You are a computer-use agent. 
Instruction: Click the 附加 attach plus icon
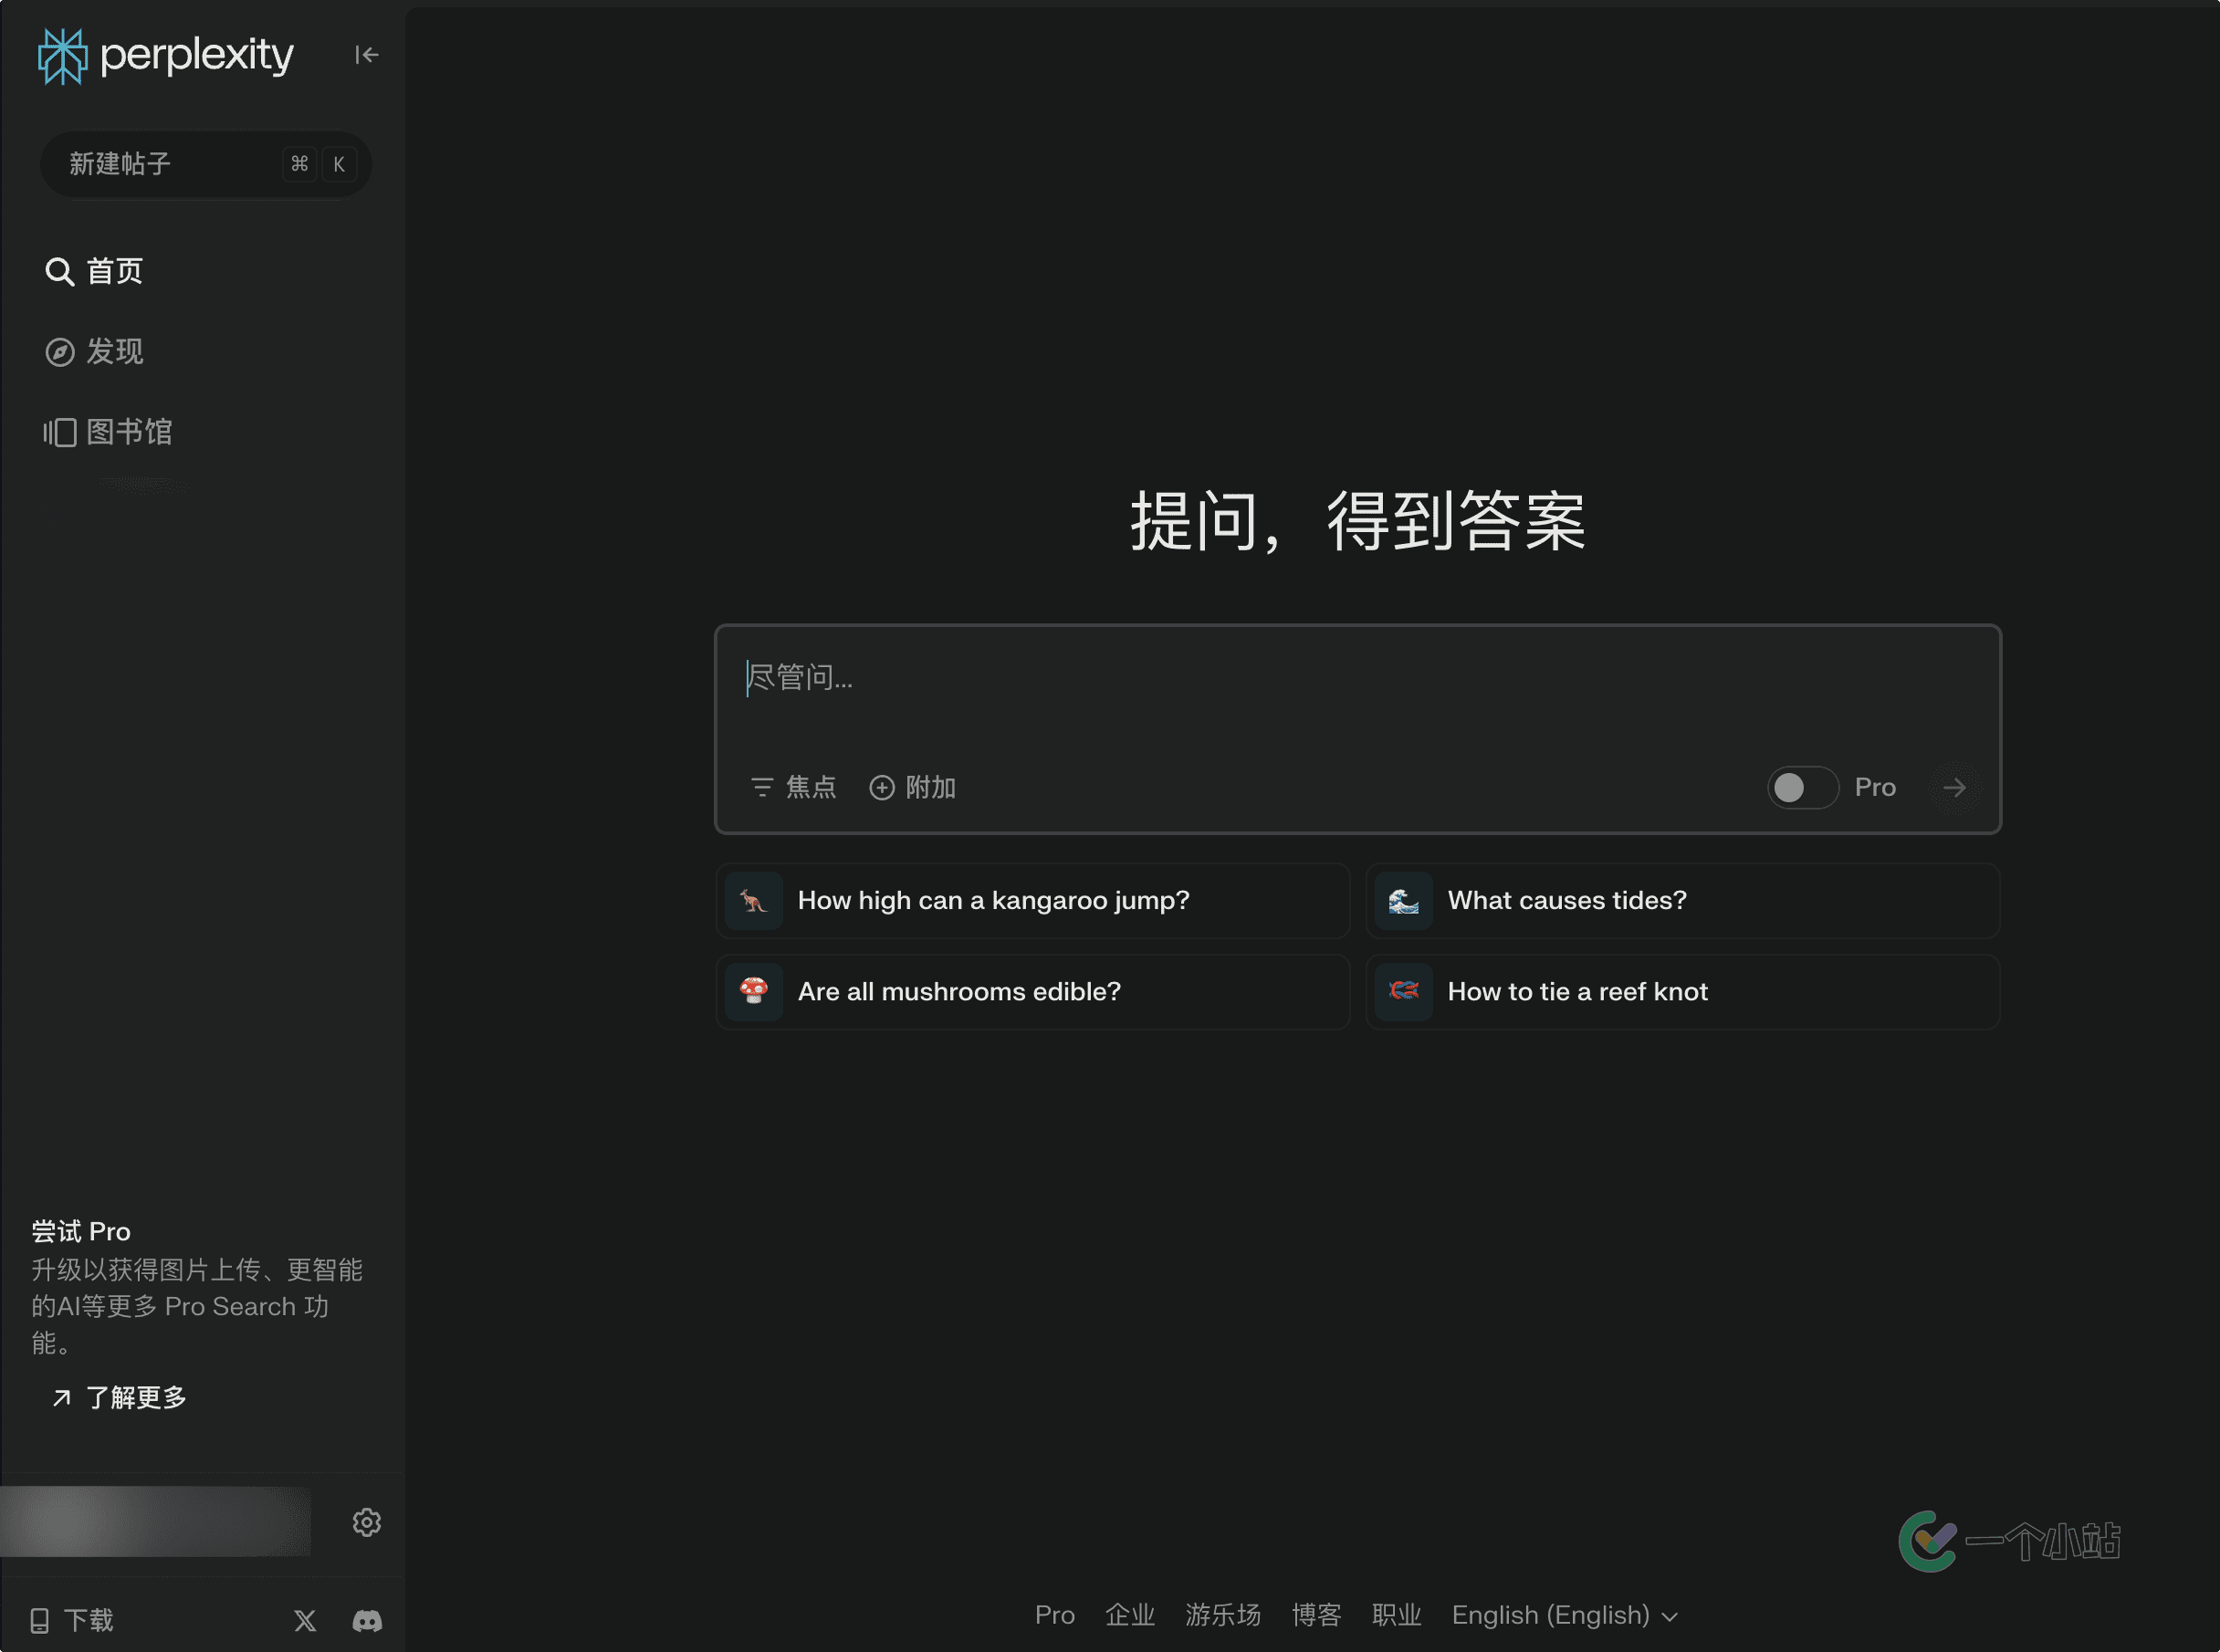click(x=881, y=788)
